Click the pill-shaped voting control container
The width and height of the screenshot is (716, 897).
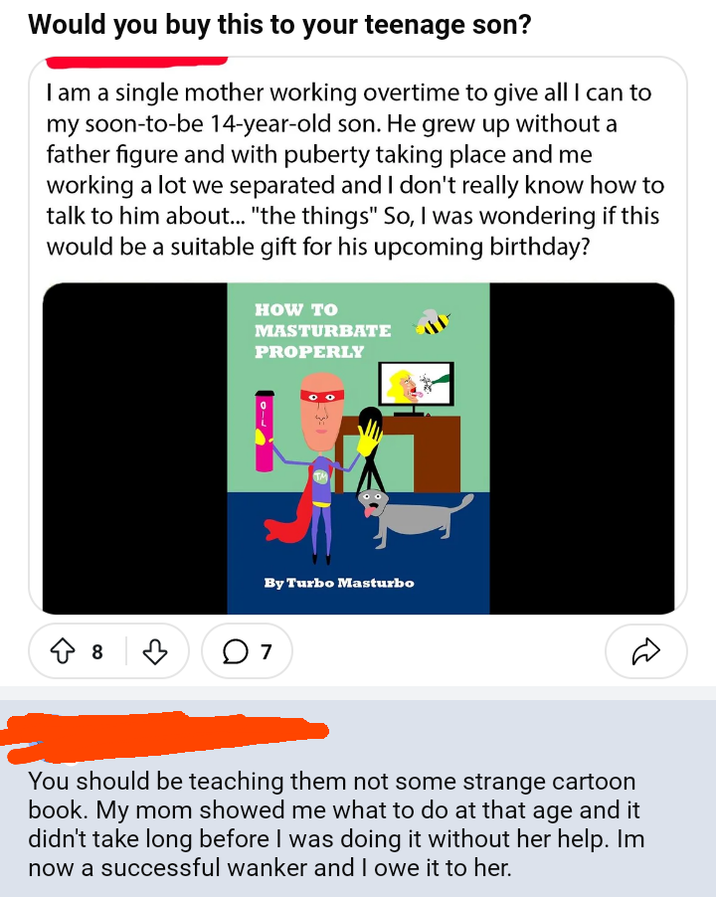coord(108,650)
